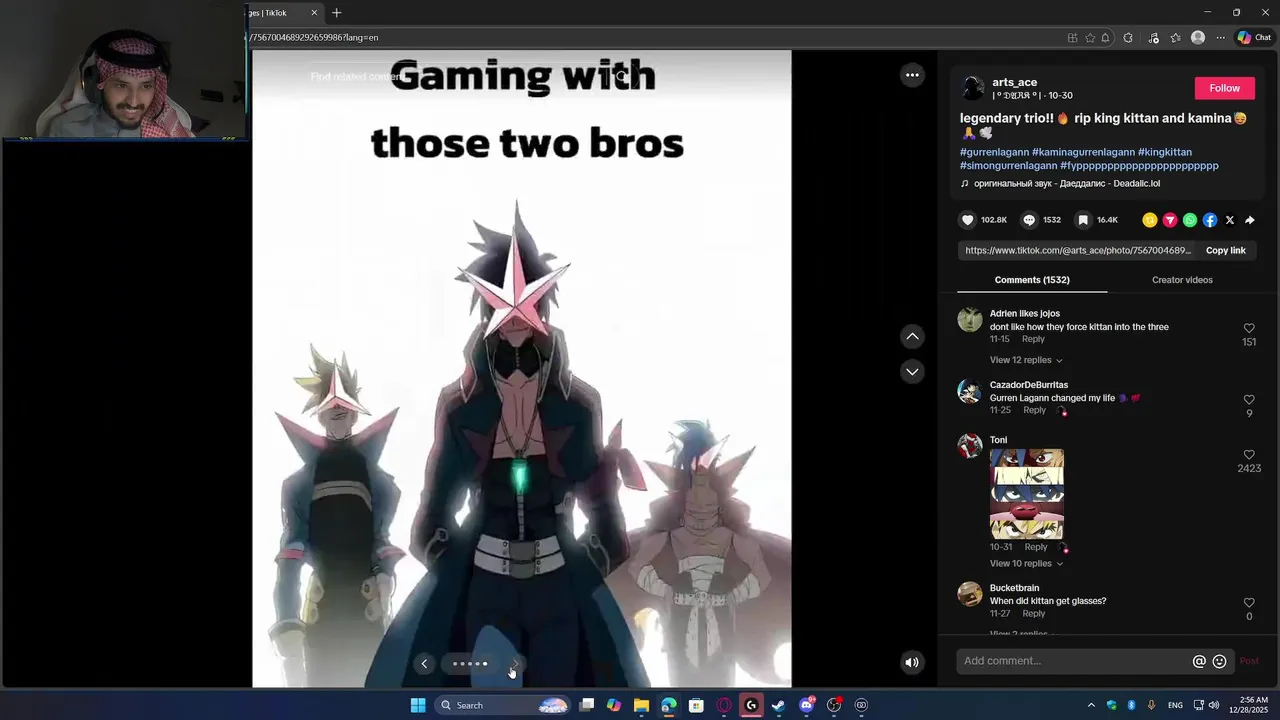Image resolution: width=1280 pixels, height=720 pixels.
Task: Open Steam from the taskbar
Action: (x=778, y=705)
